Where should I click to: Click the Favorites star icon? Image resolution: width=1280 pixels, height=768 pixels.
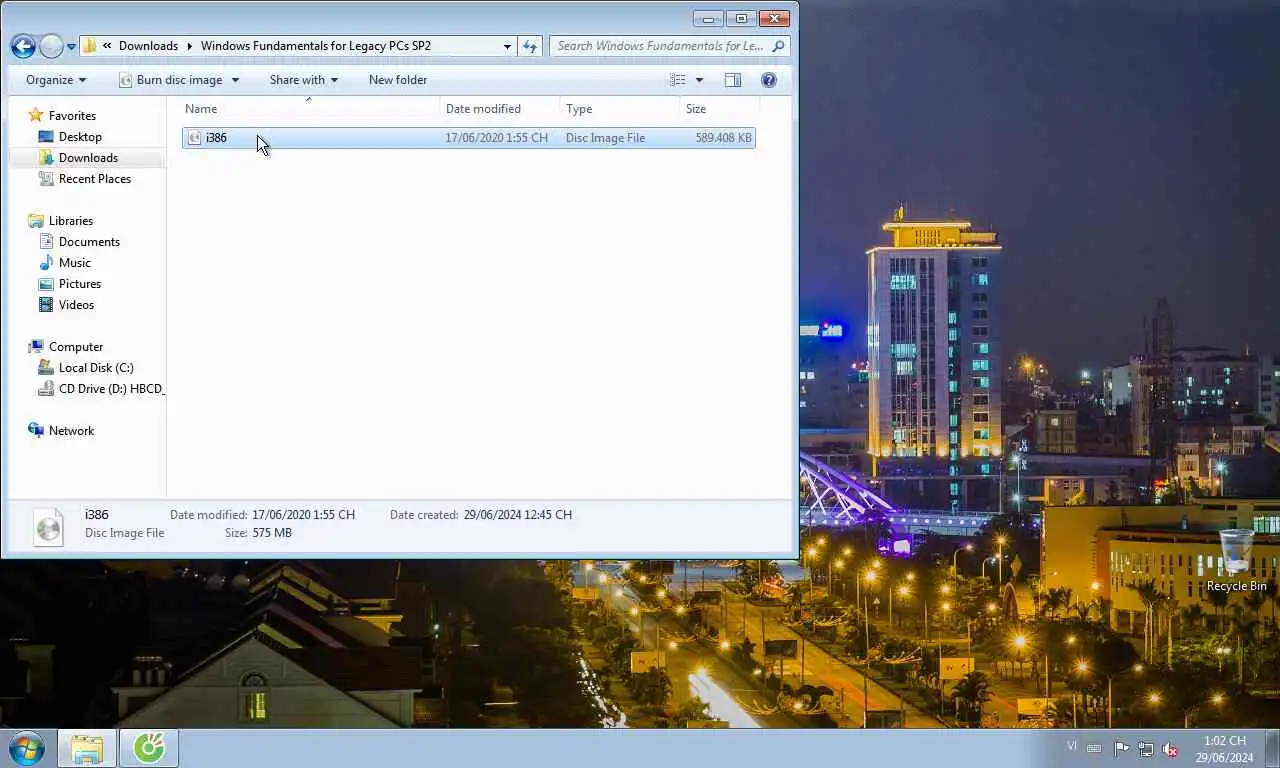coord(36,116)
